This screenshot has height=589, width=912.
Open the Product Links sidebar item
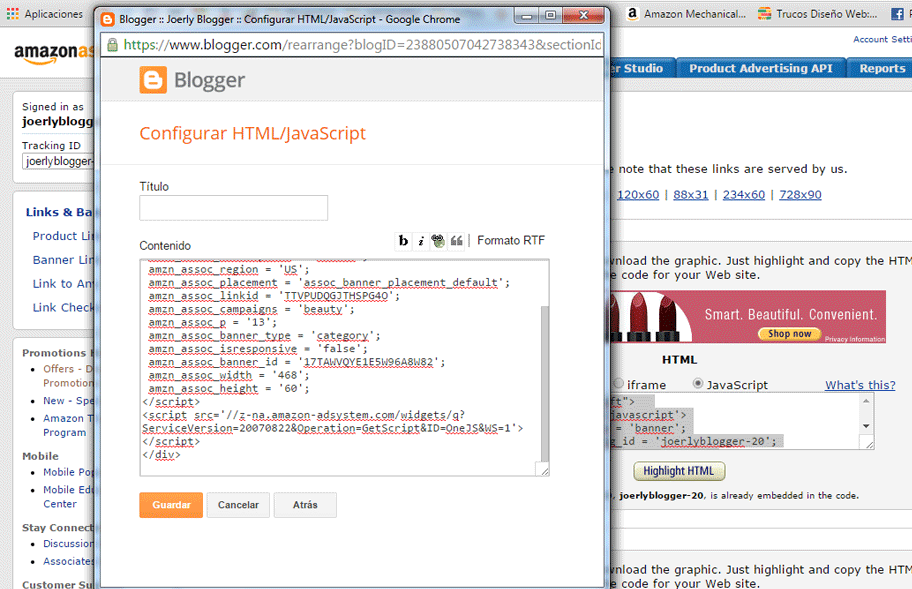pos(63,236)
